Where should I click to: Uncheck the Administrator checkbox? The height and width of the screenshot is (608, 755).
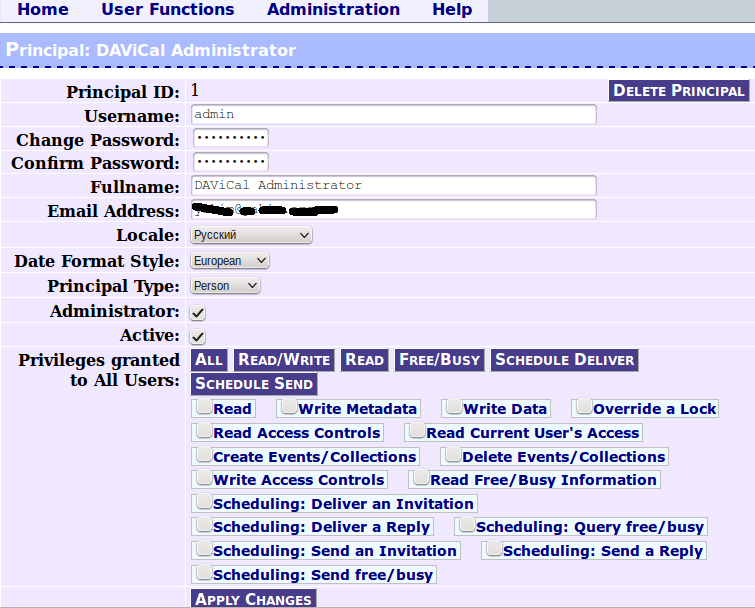pos(198,312)
